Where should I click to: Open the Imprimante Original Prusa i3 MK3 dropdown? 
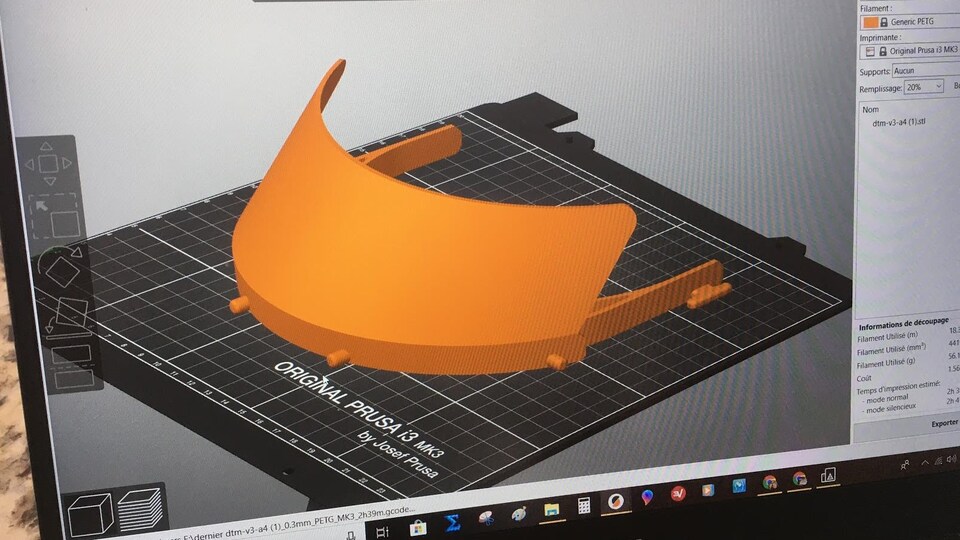click(909, 51)
